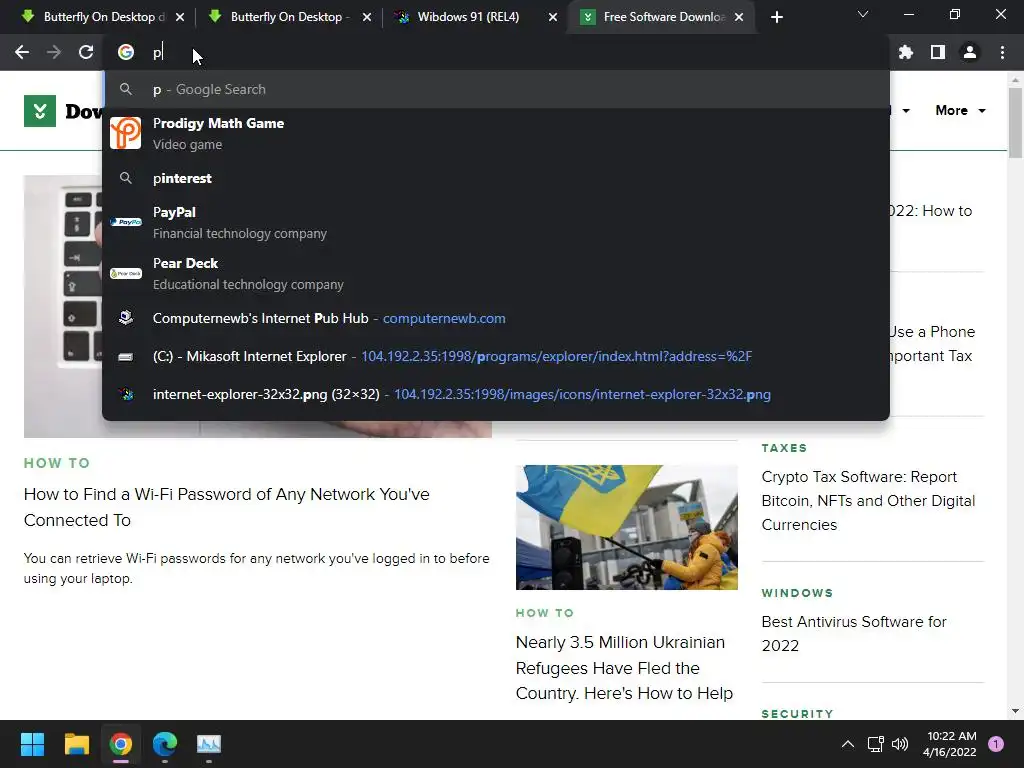Click the SECURITY category label
The height and width of the screenshot is (768, 1024).
point(797,714)
